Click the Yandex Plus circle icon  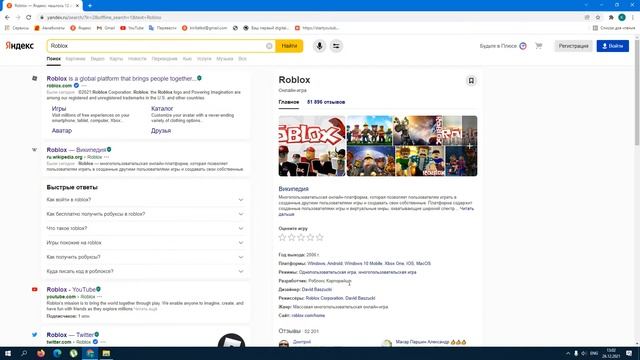[523, 46]
